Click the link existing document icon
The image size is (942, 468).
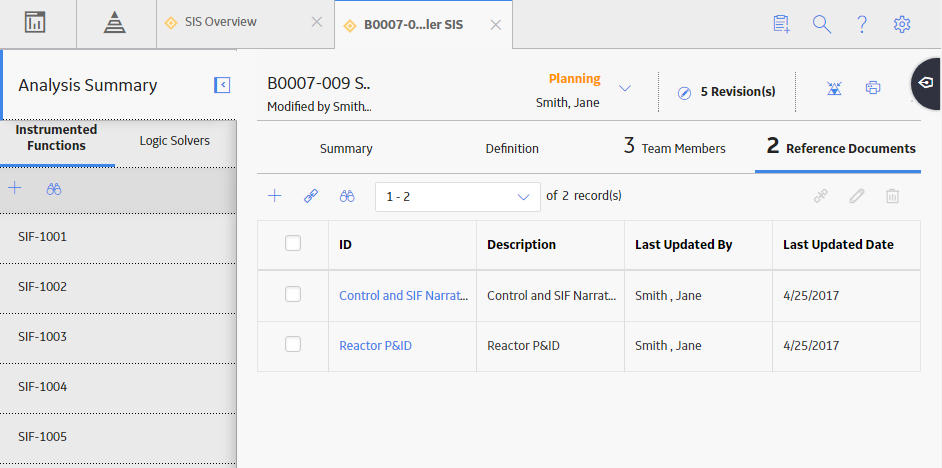pyautogui.click(x=311, y=196)
